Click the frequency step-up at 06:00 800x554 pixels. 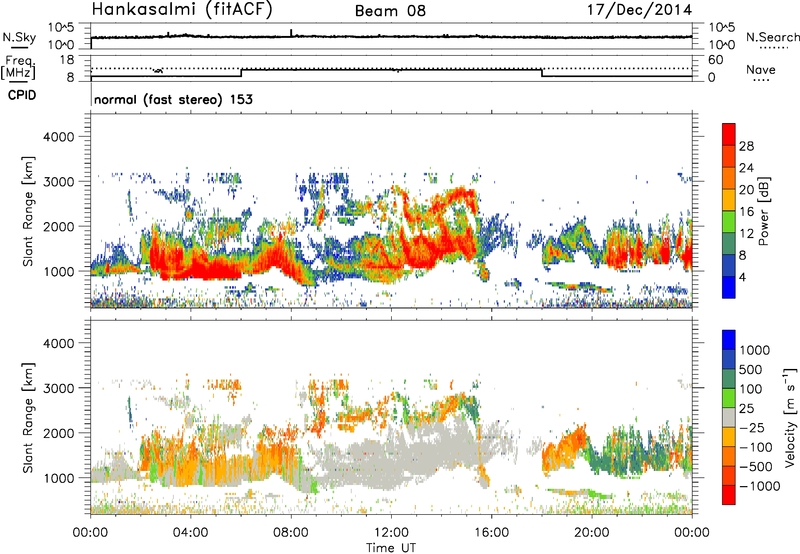241,72
